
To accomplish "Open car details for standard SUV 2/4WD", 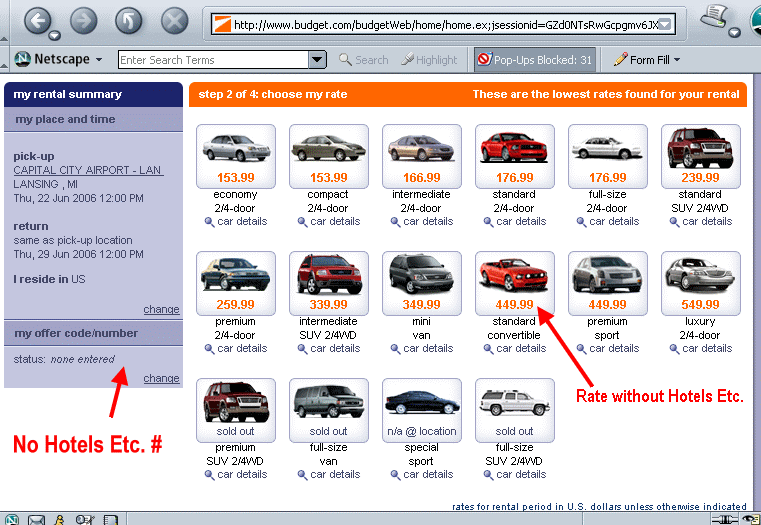I will (701, 222).
